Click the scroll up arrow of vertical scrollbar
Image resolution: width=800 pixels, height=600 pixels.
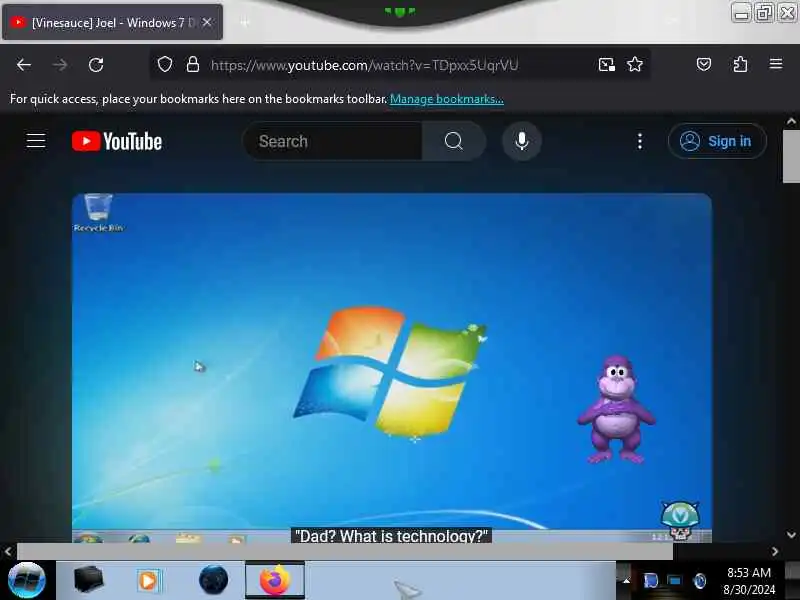[x=791, y=121]
